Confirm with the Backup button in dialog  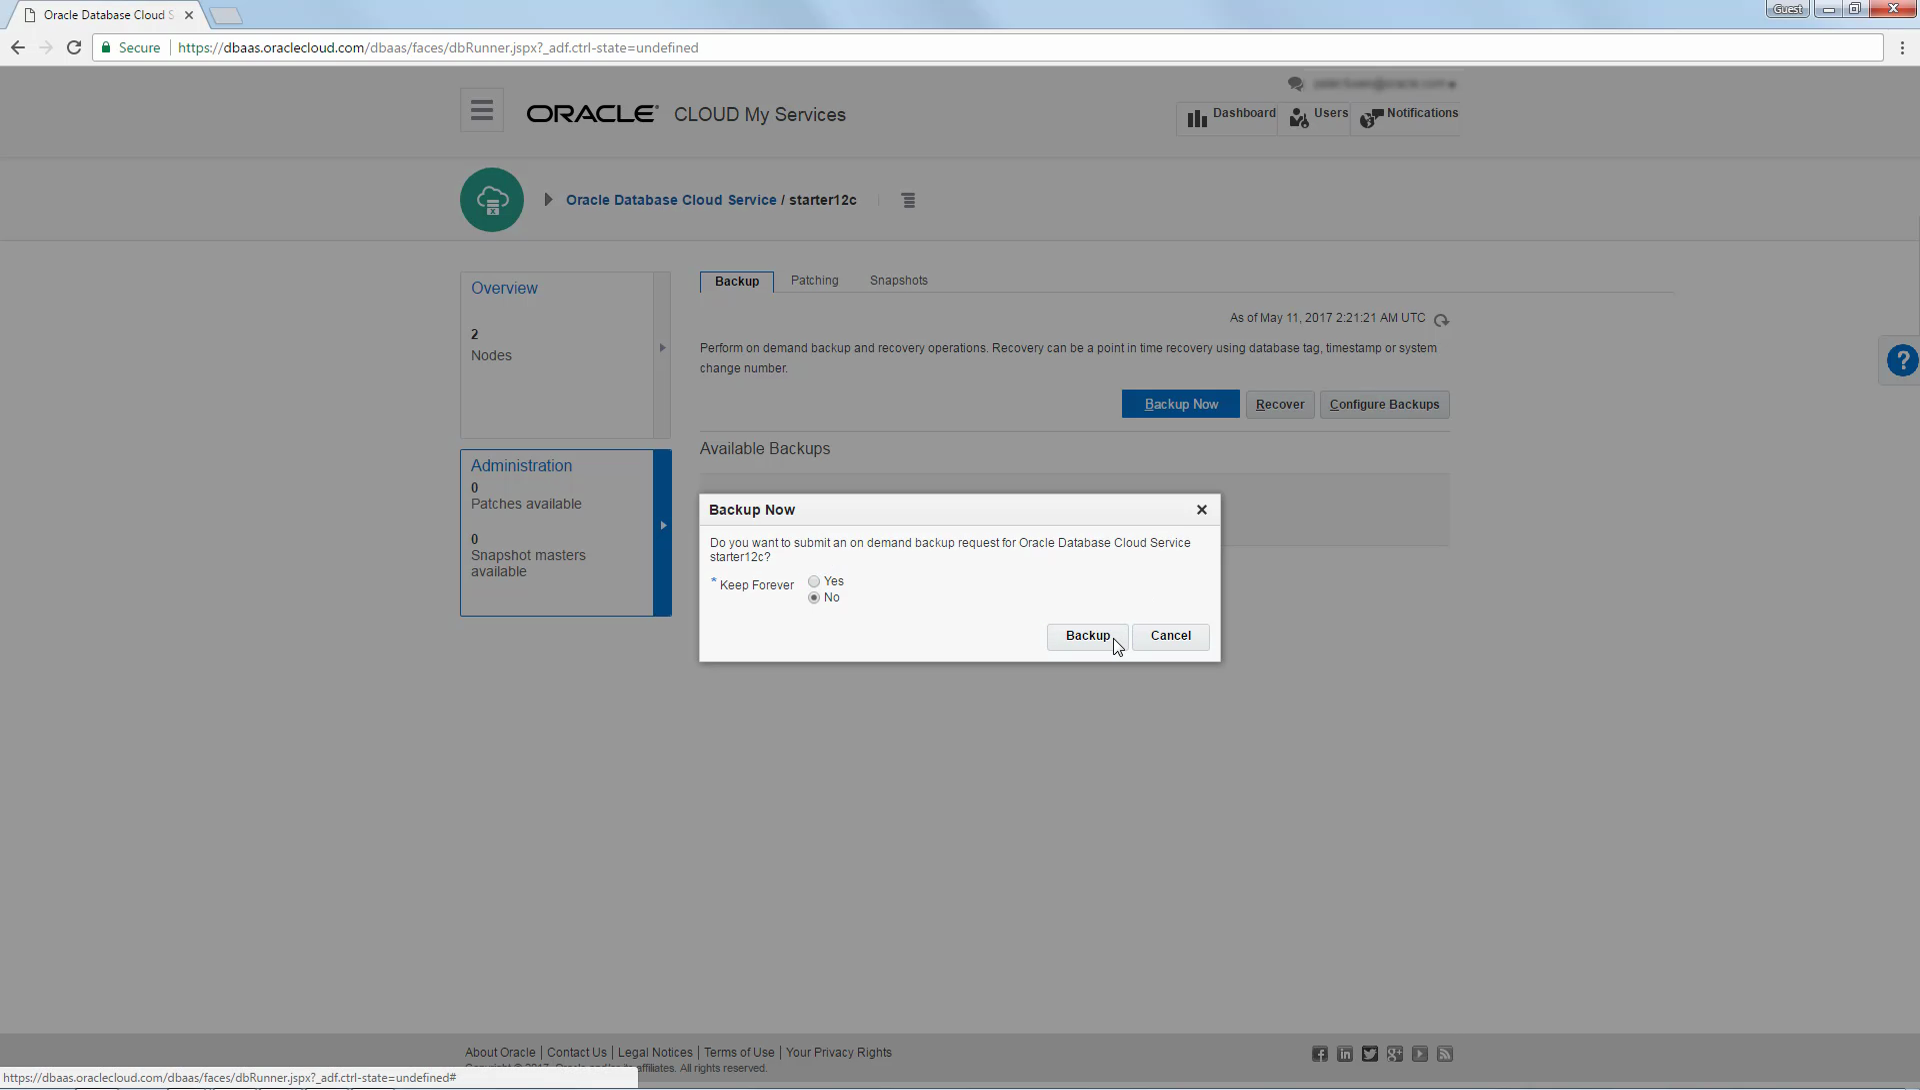(1087, 637)
